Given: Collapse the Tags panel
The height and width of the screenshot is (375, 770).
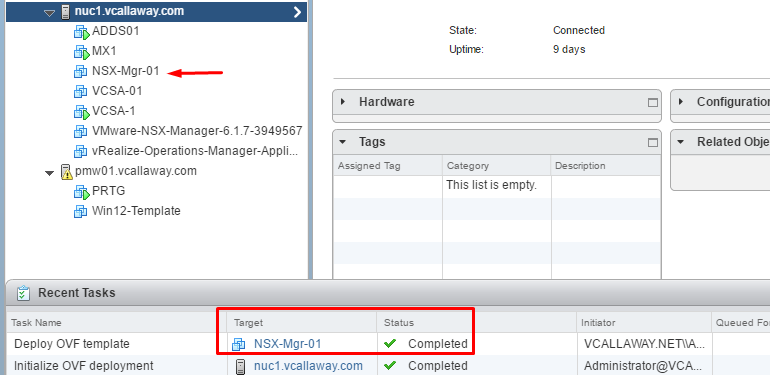Looking at the screenshot, I should 343,142.
